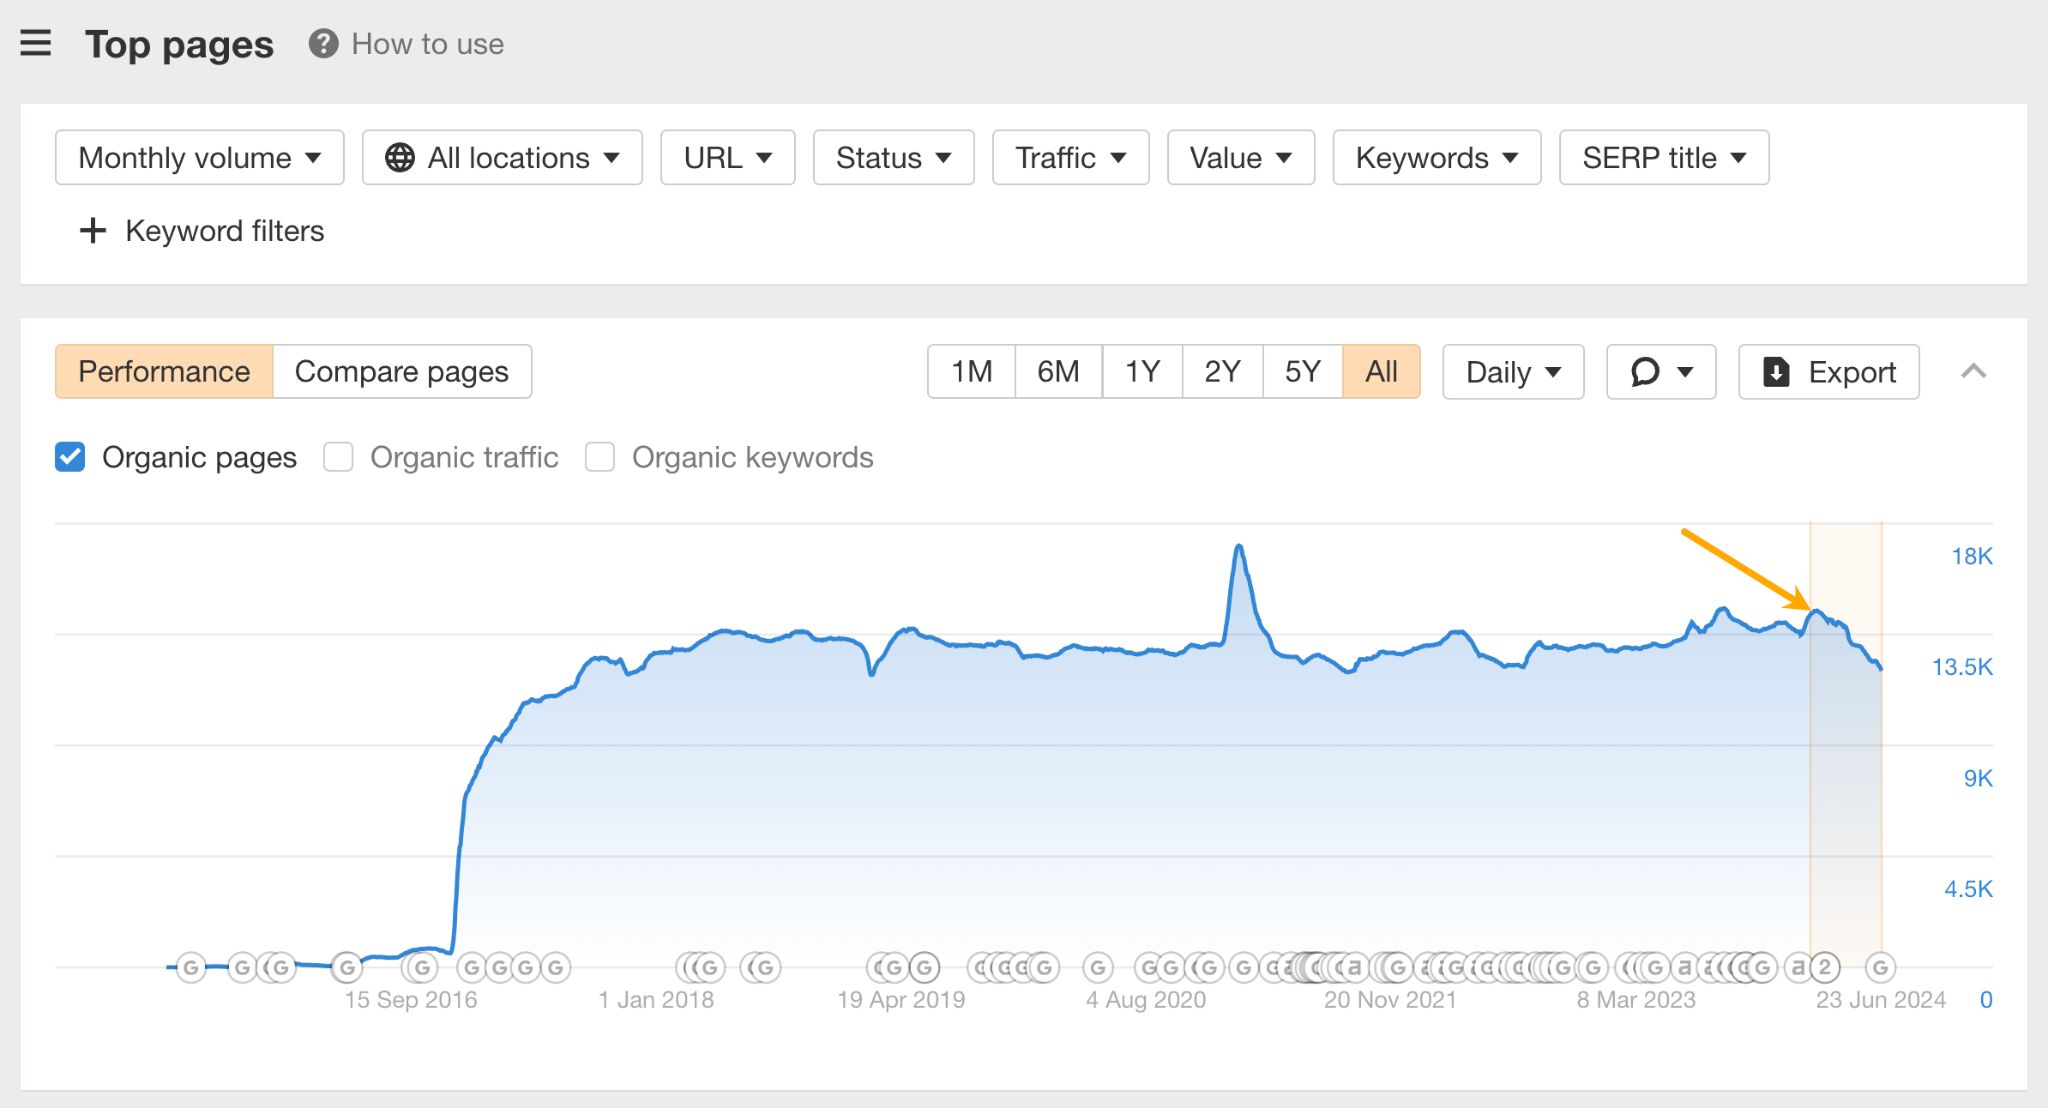
Task: Click the globe icon in All locations
Action: tap(400, 158)
